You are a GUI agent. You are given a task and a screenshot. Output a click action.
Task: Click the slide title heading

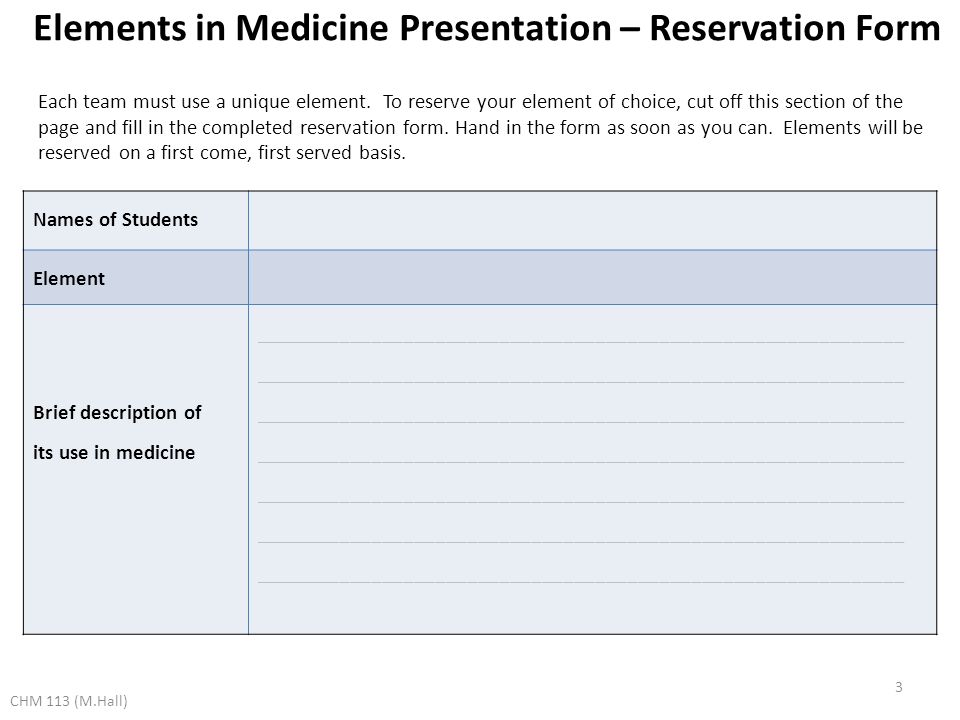(487, 28)
